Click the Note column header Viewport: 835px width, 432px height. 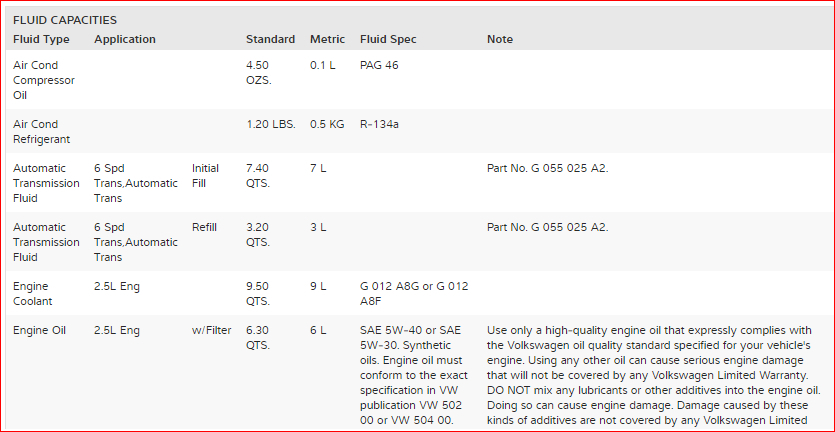[500, 39]
